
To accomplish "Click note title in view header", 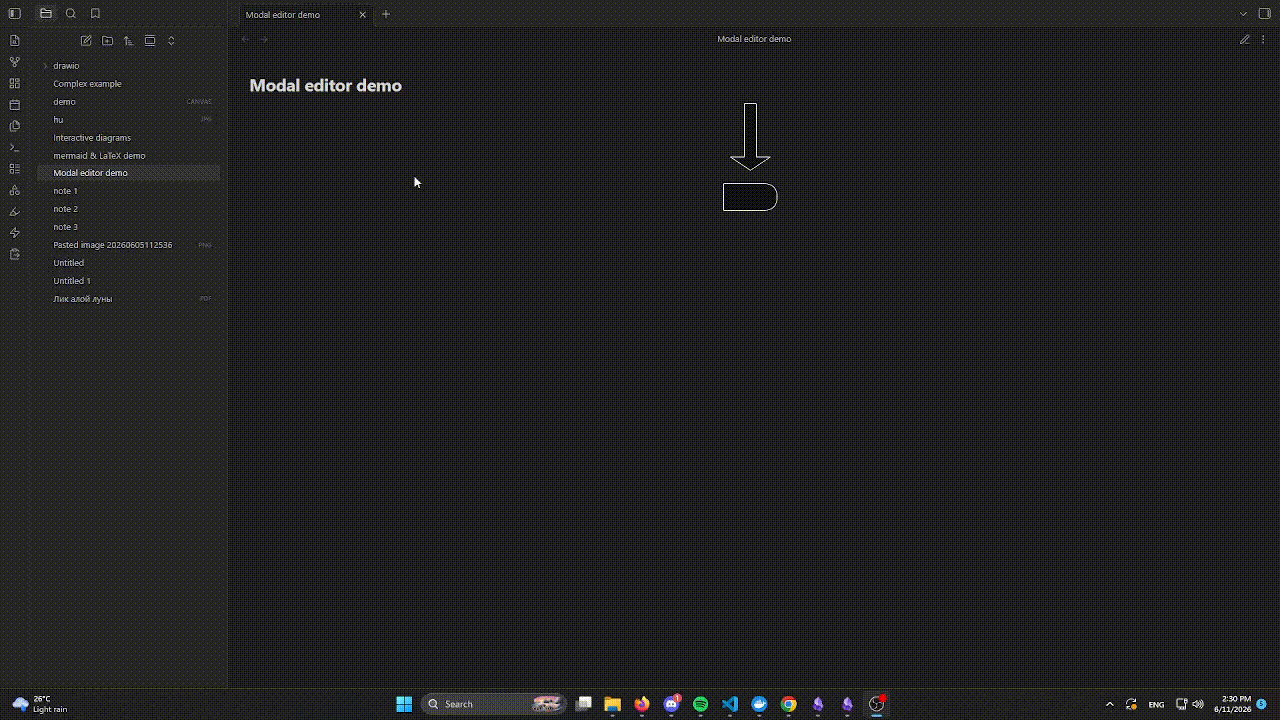I will pos(754,39).
